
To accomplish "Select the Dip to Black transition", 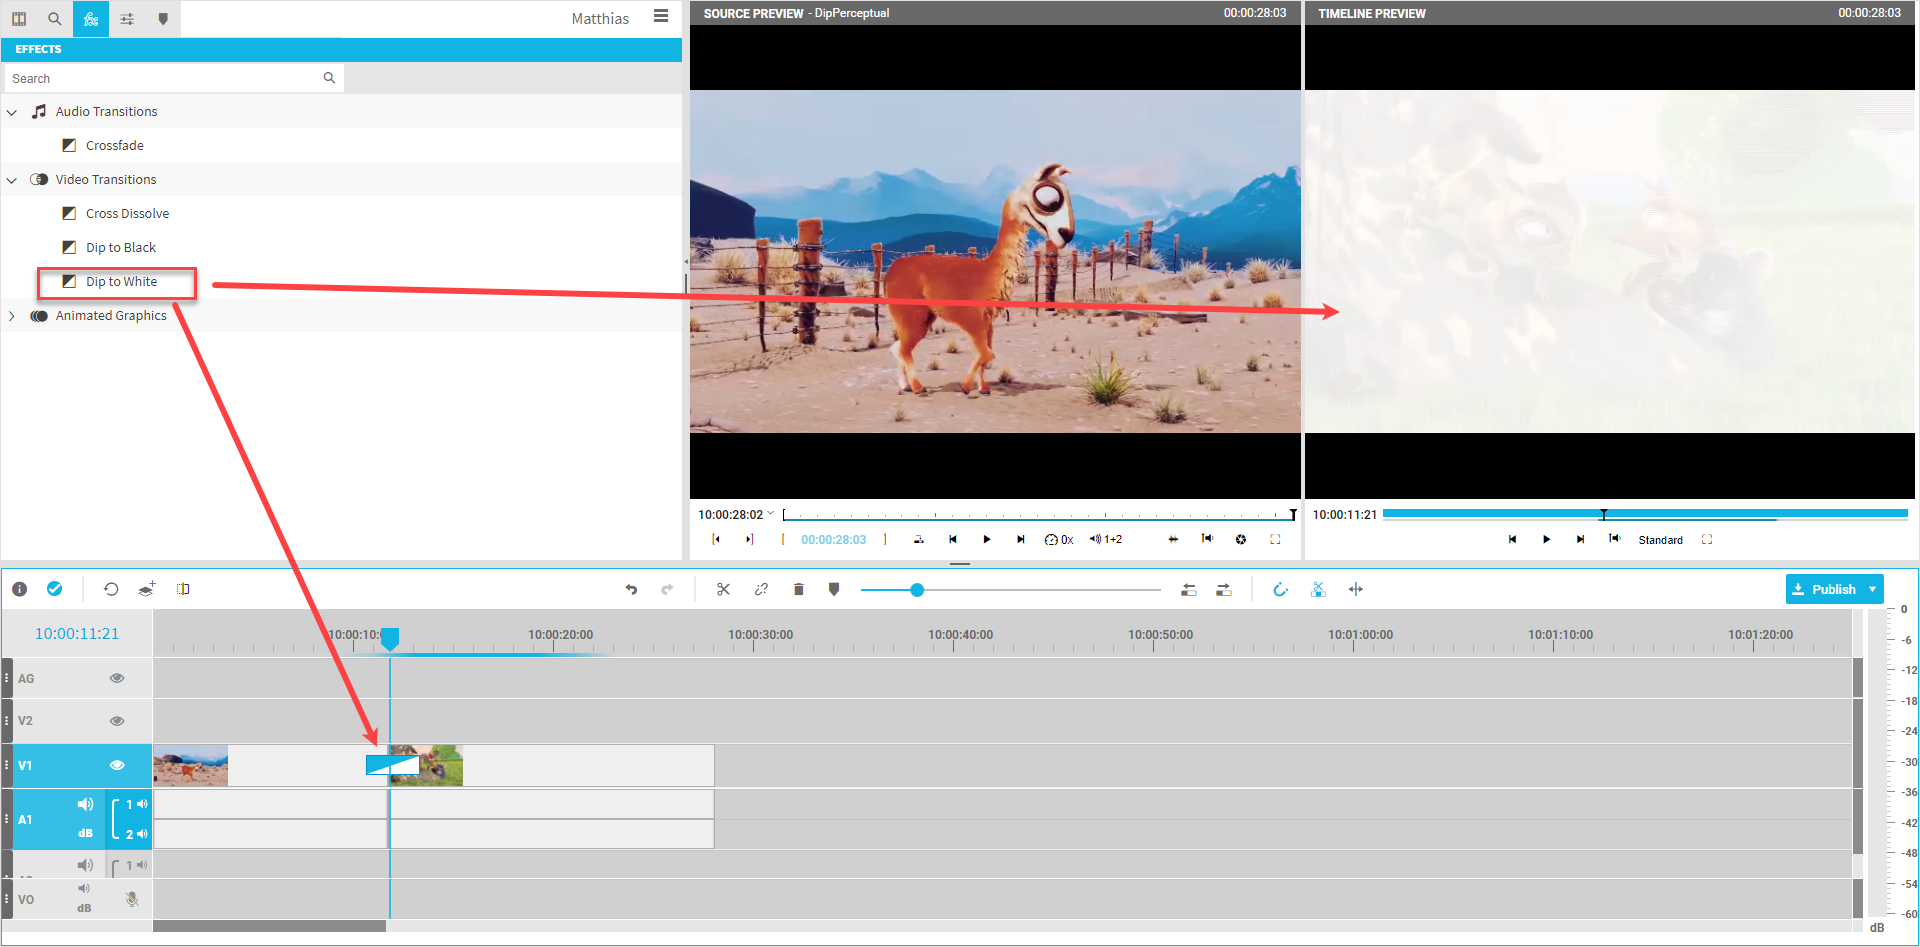I will coord(120,247).
